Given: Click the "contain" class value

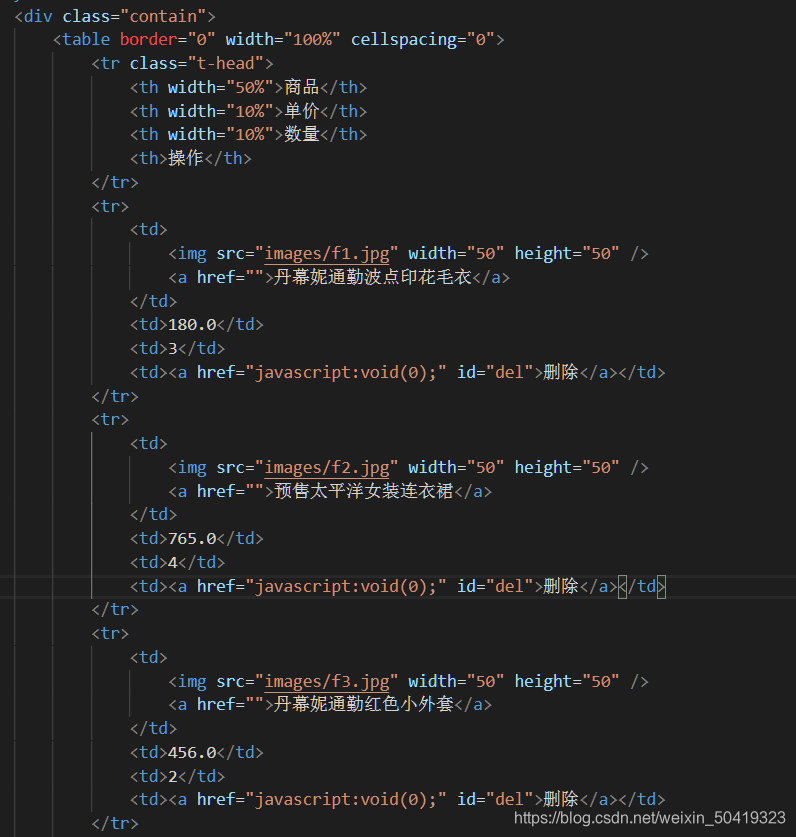Looking at the screenshot, I should 163,17.
